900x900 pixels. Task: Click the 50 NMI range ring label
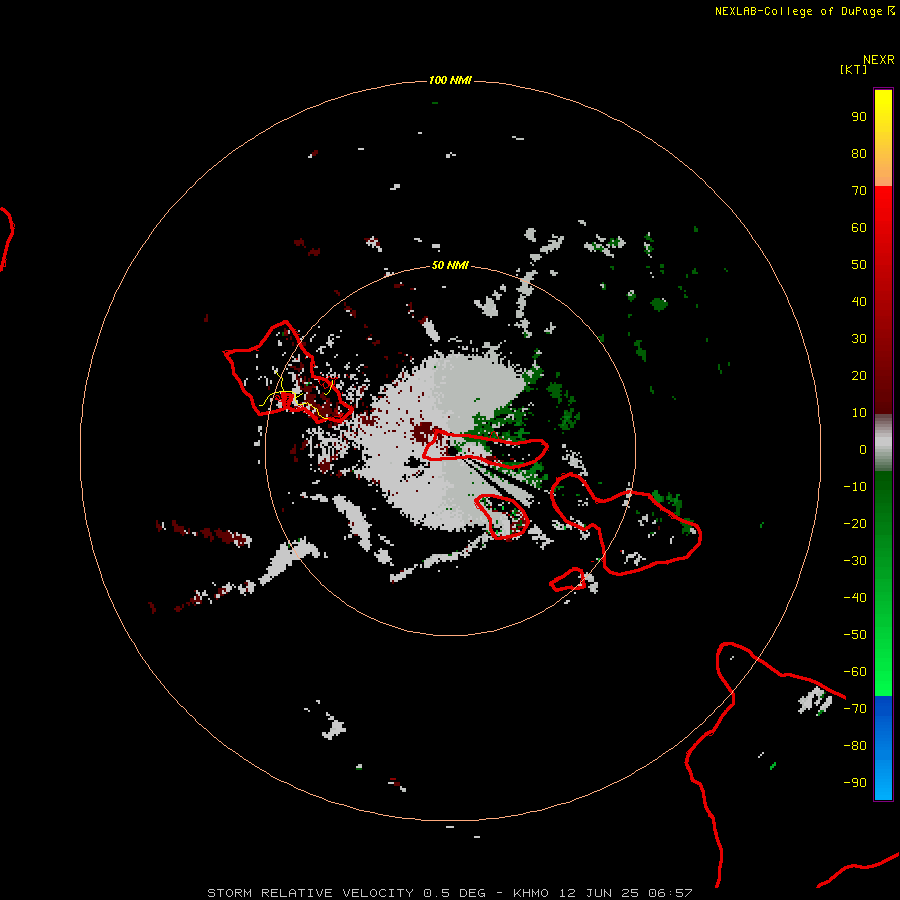(x=450, y=265)
